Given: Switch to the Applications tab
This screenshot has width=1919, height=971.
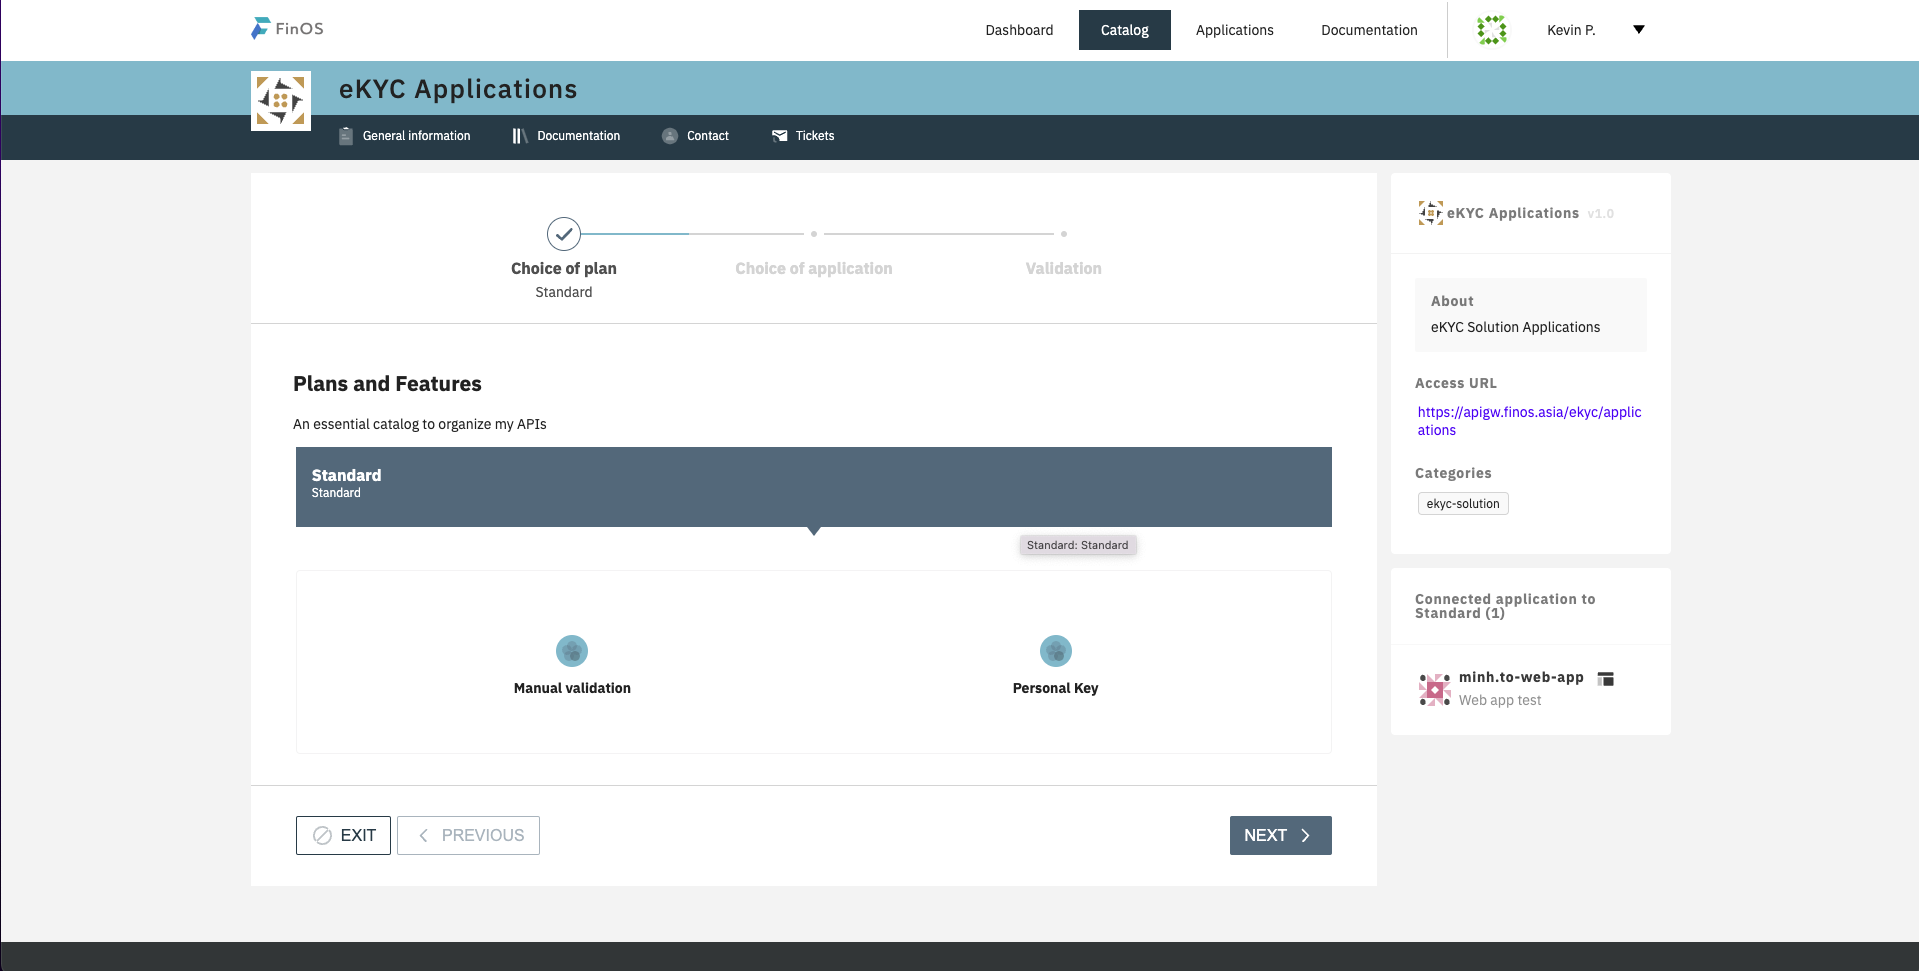Looking at the screenshot, I should tap(1234, 30).
